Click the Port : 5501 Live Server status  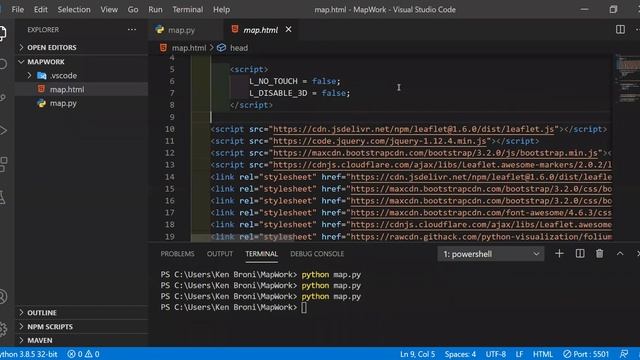tap(586, 354)
